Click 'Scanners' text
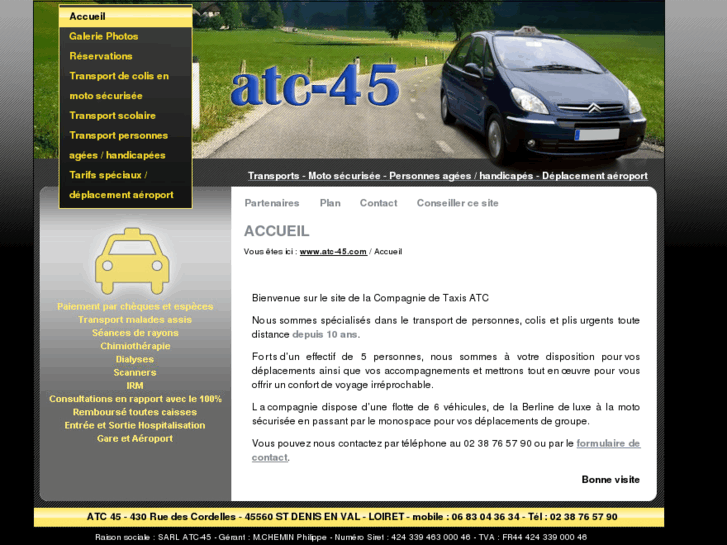Screen dimensions: 727x545 135,372
